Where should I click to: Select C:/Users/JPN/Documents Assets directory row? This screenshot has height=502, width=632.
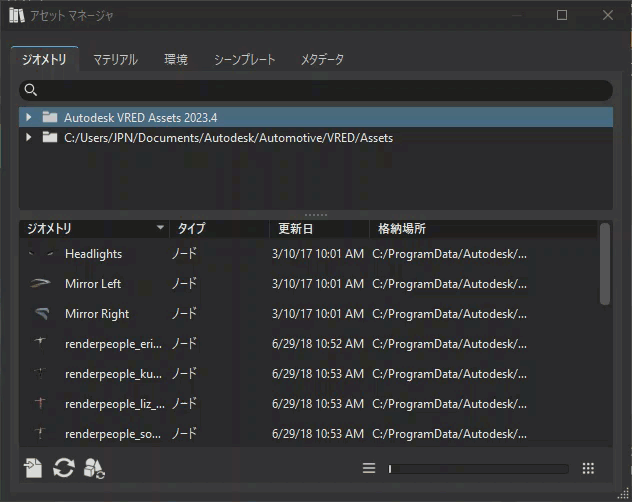[316, 137]
